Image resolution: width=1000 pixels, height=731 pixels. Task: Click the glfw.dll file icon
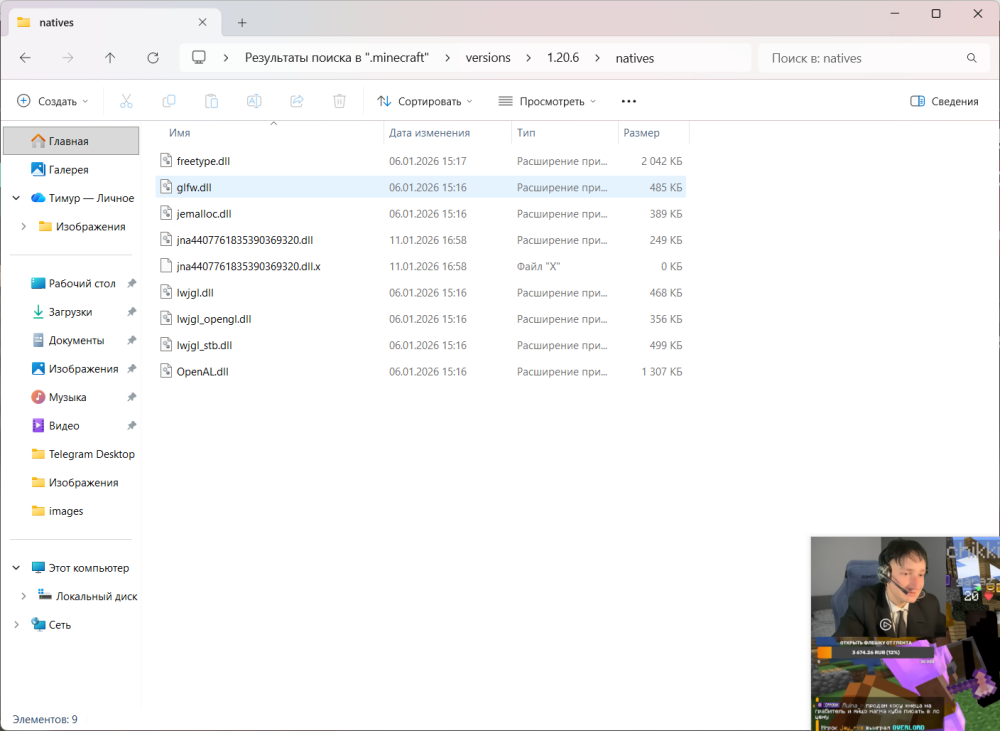166,187
